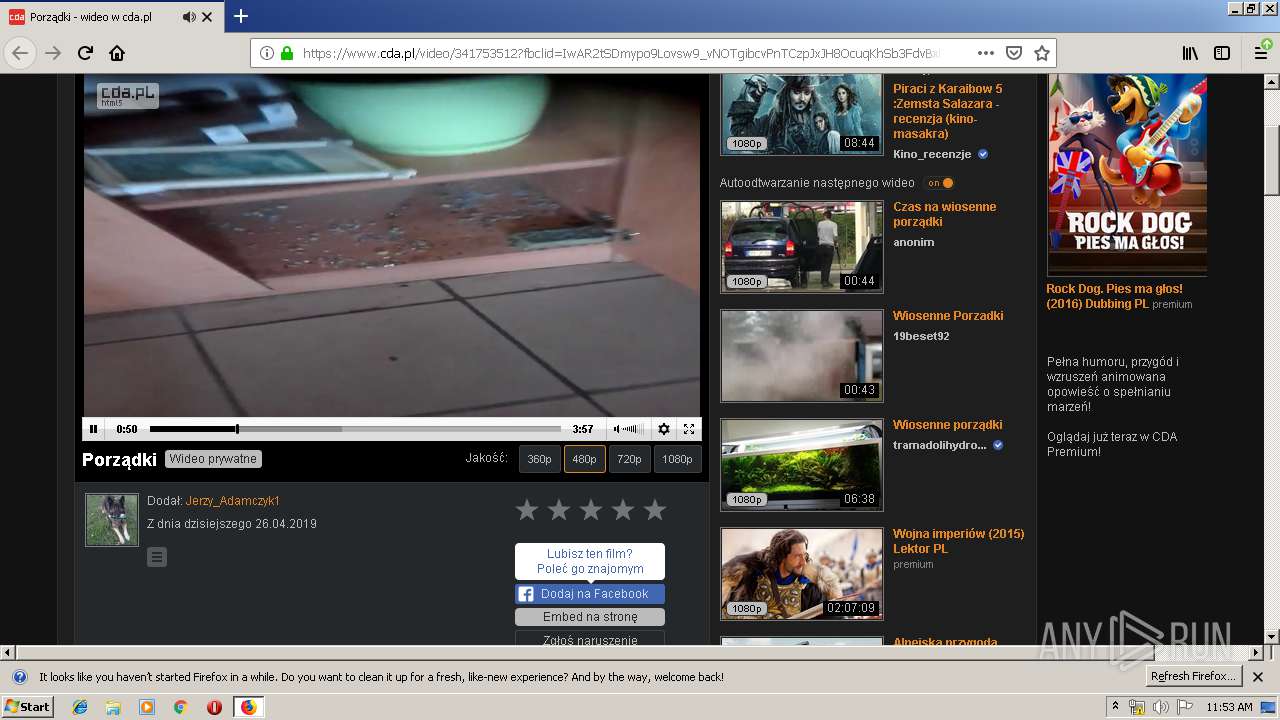Open Windows Explorer folder taskbar icon
1280x720 pixels.
click(113, 707)
